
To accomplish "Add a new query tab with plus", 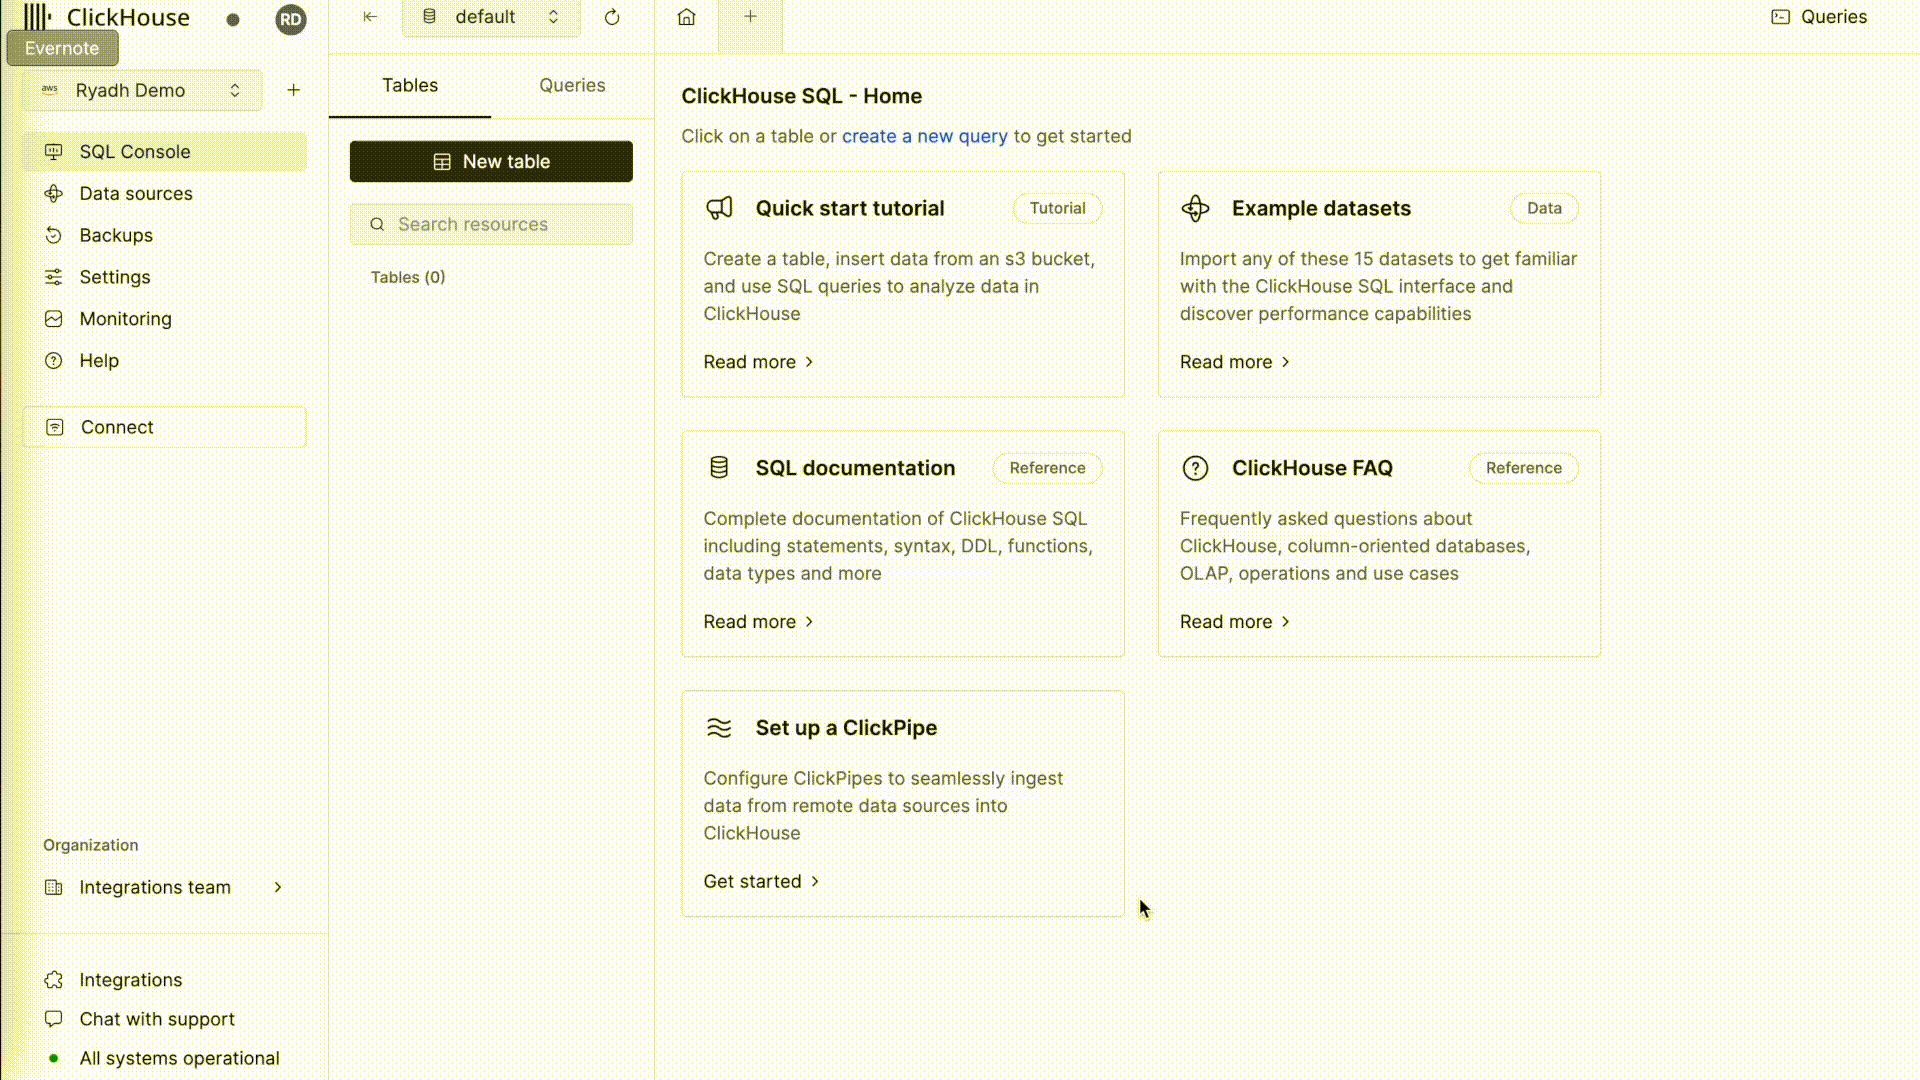I will (x=750, y=17).
